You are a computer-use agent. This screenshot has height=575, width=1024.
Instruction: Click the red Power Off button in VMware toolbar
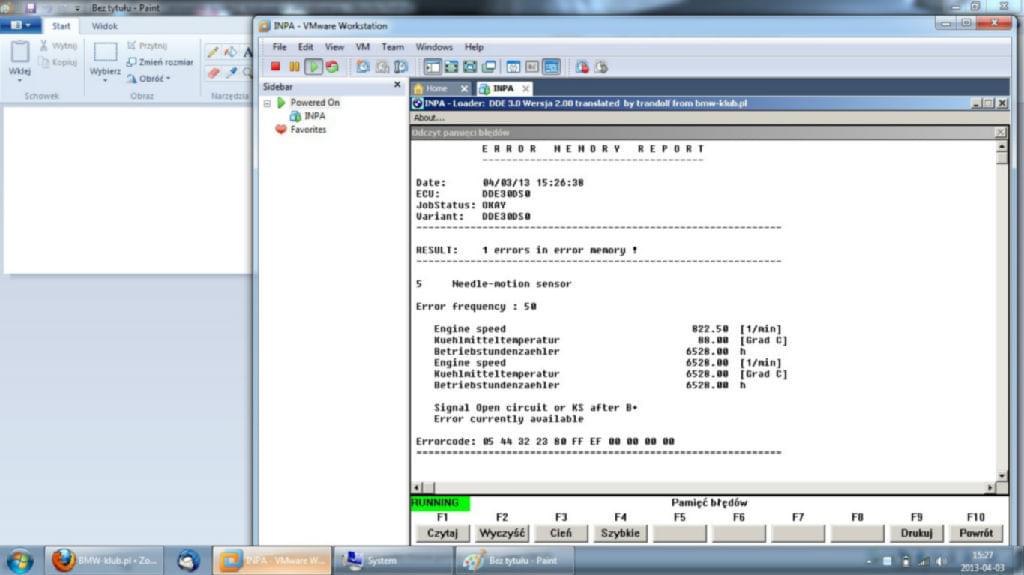(x=275, y=67)
